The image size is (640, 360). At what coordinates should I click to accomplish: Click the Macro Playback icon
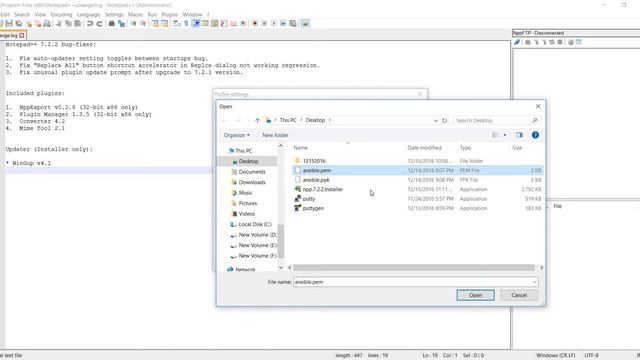point(273,24)
